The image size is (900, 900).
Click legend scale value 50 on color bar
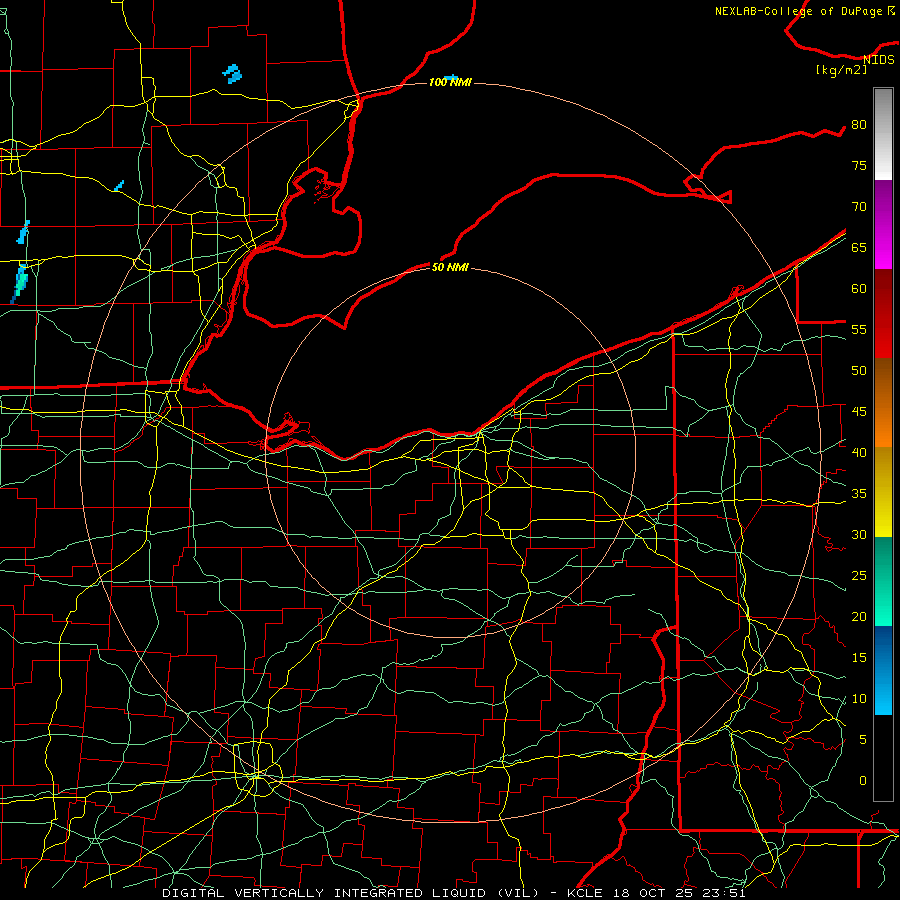coord(859,370)
